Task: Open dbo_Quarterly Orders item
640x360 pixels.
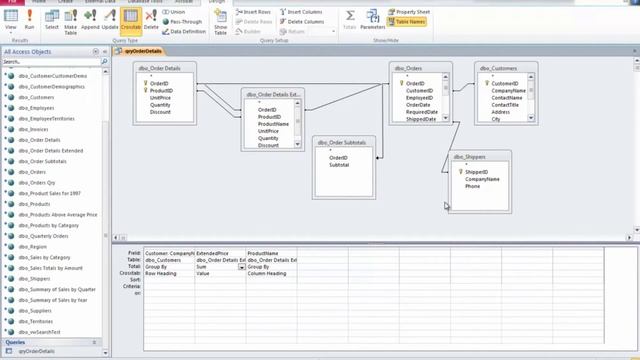Action: click(x=43, y=236)
